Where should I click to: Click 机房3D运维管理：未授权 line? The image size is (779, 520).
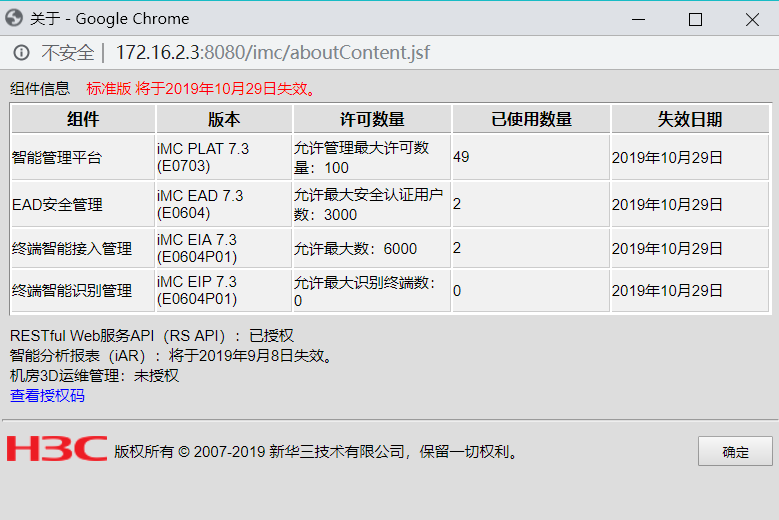(x=94, y=375)
